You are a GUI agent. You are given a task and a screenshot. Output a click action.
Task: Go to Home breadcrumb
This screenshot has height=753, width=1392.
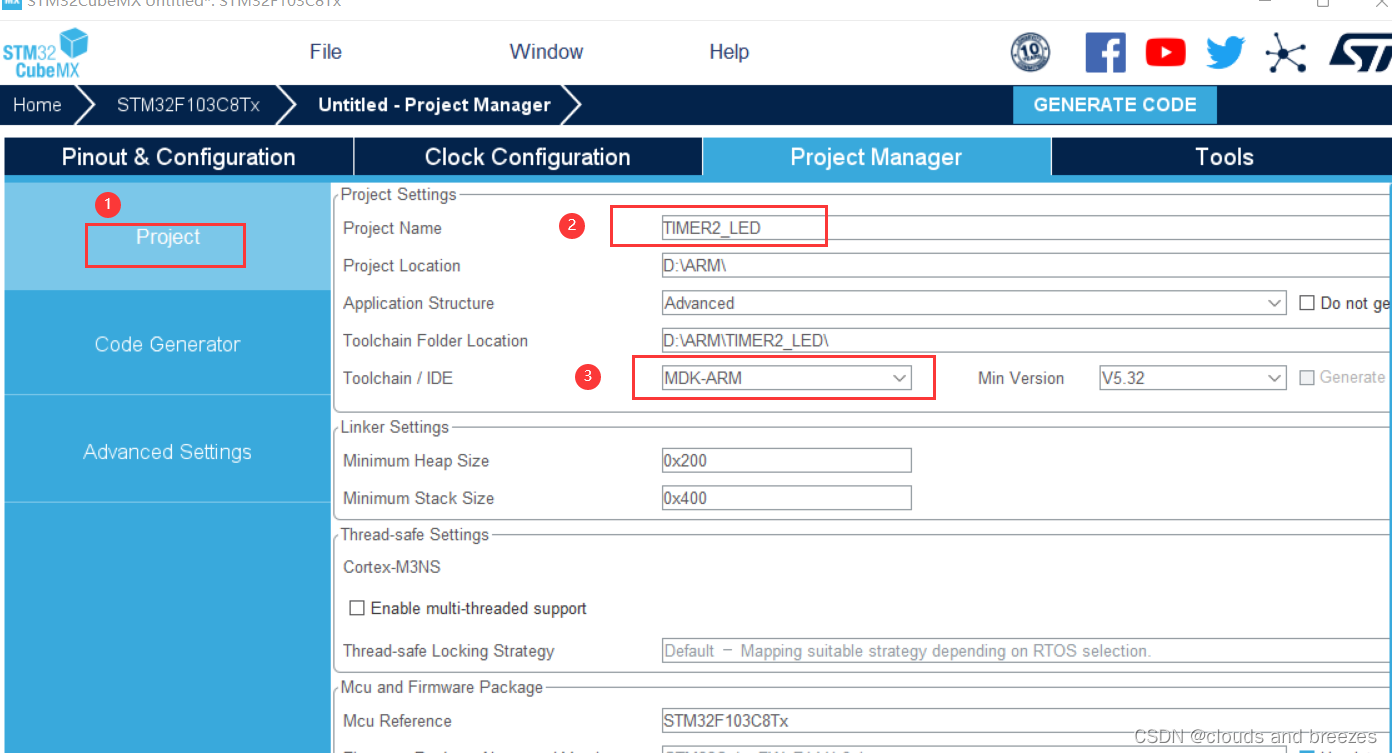coord(37,105)
